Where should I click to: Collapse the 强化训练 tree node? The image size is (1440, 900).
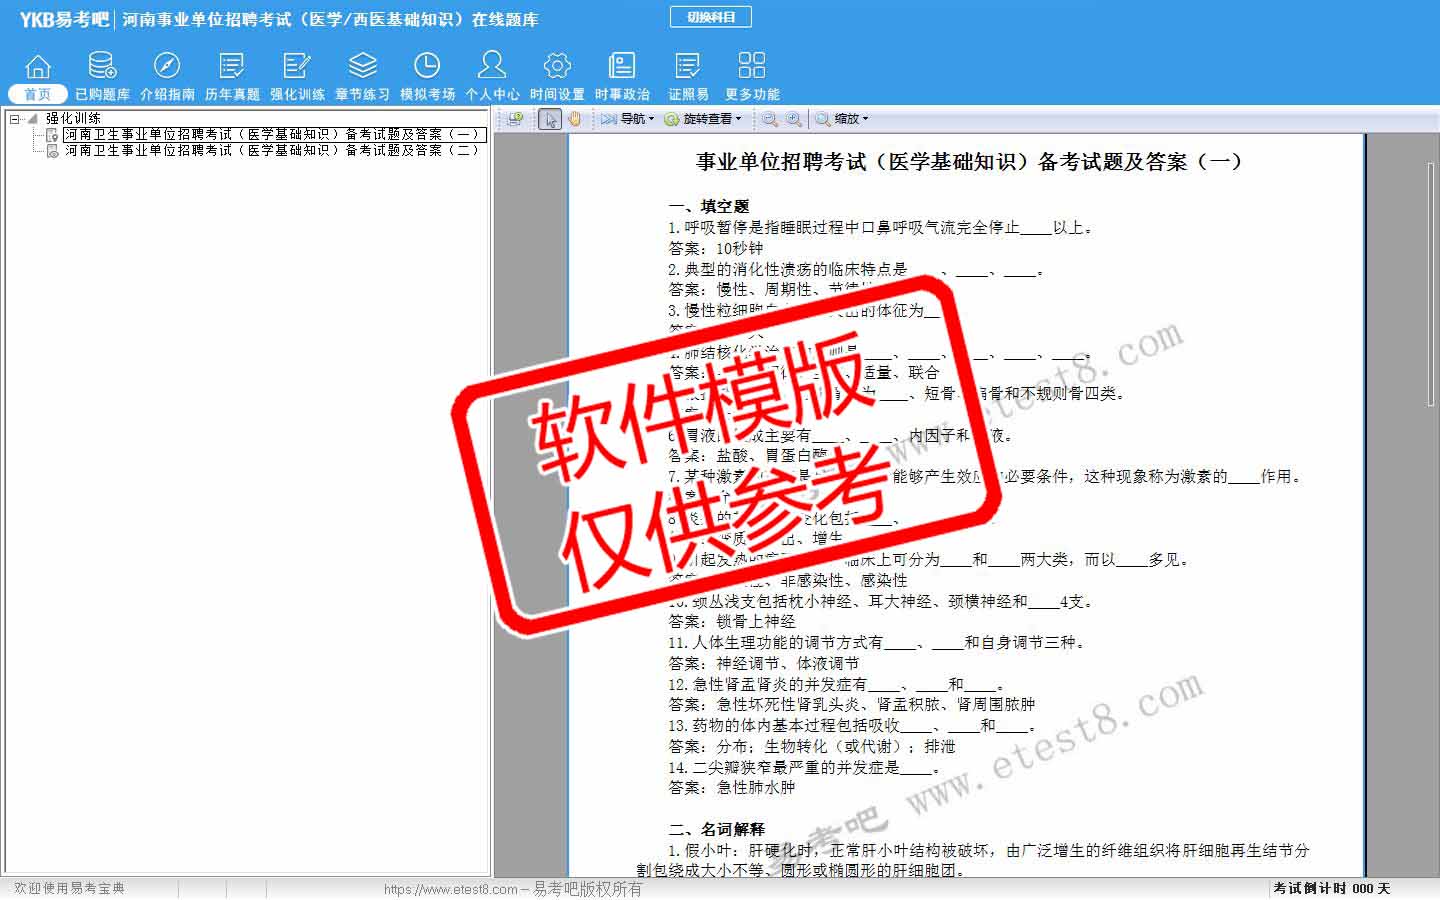coord(15,119)
